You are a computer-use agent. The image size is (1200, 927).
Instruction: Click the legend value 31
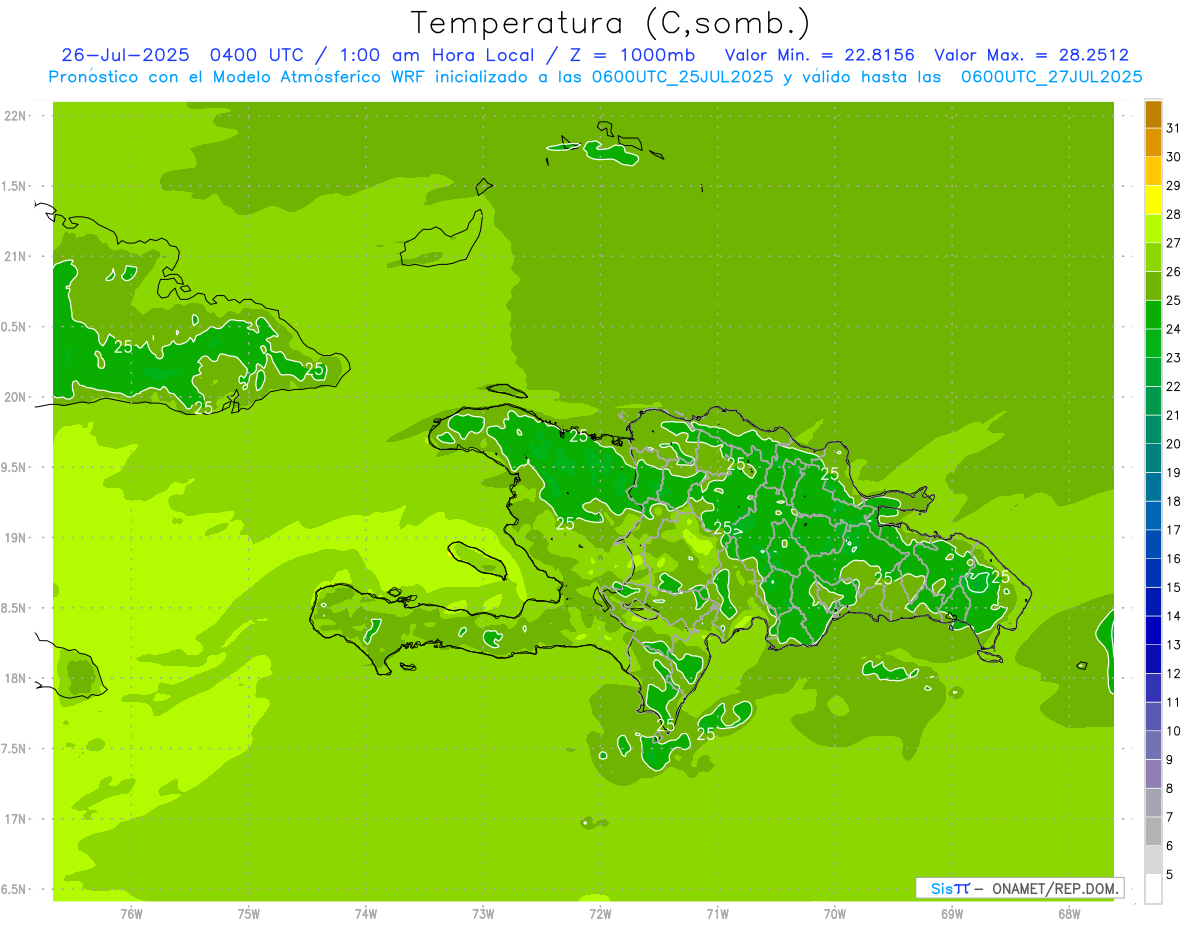(1174, 128)
